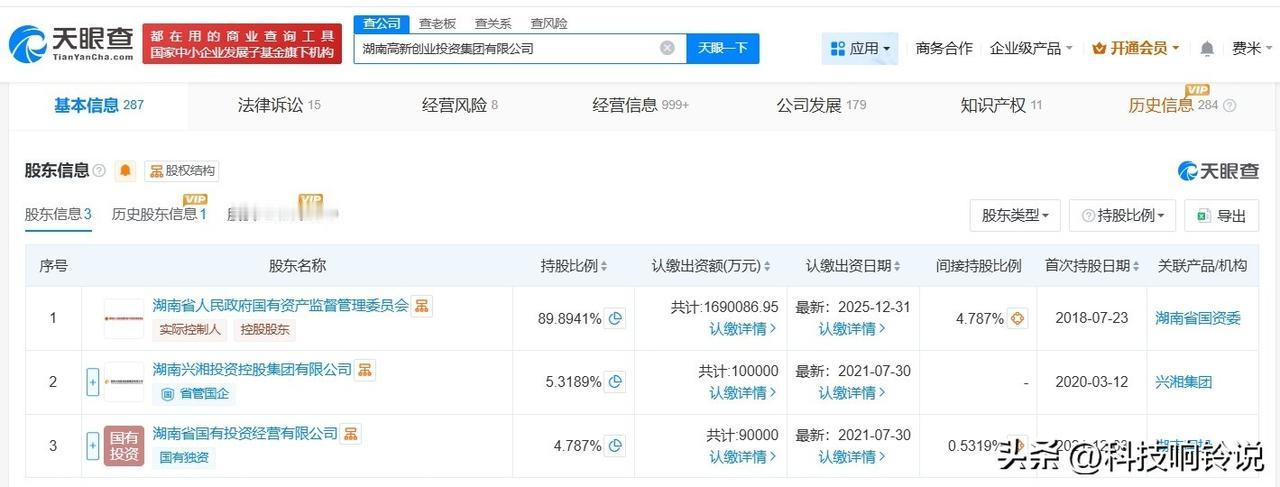This screenshot has height=487, width=1280.
Task: Click the 商务合作 header link
Action: 944,48
